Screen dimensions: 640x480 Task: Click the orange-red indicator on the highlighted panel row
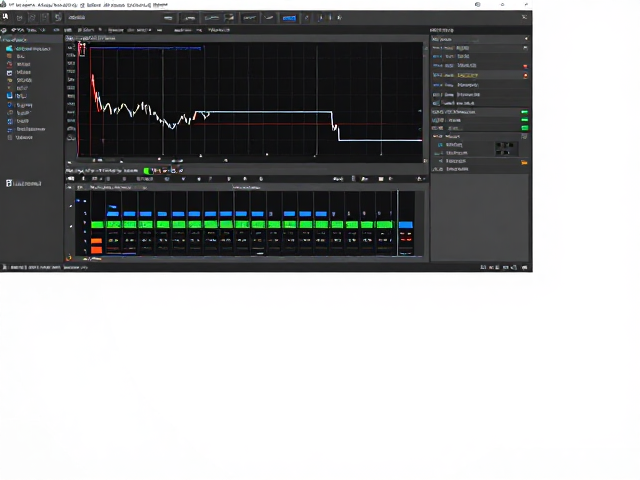click(x=525, y=76)
